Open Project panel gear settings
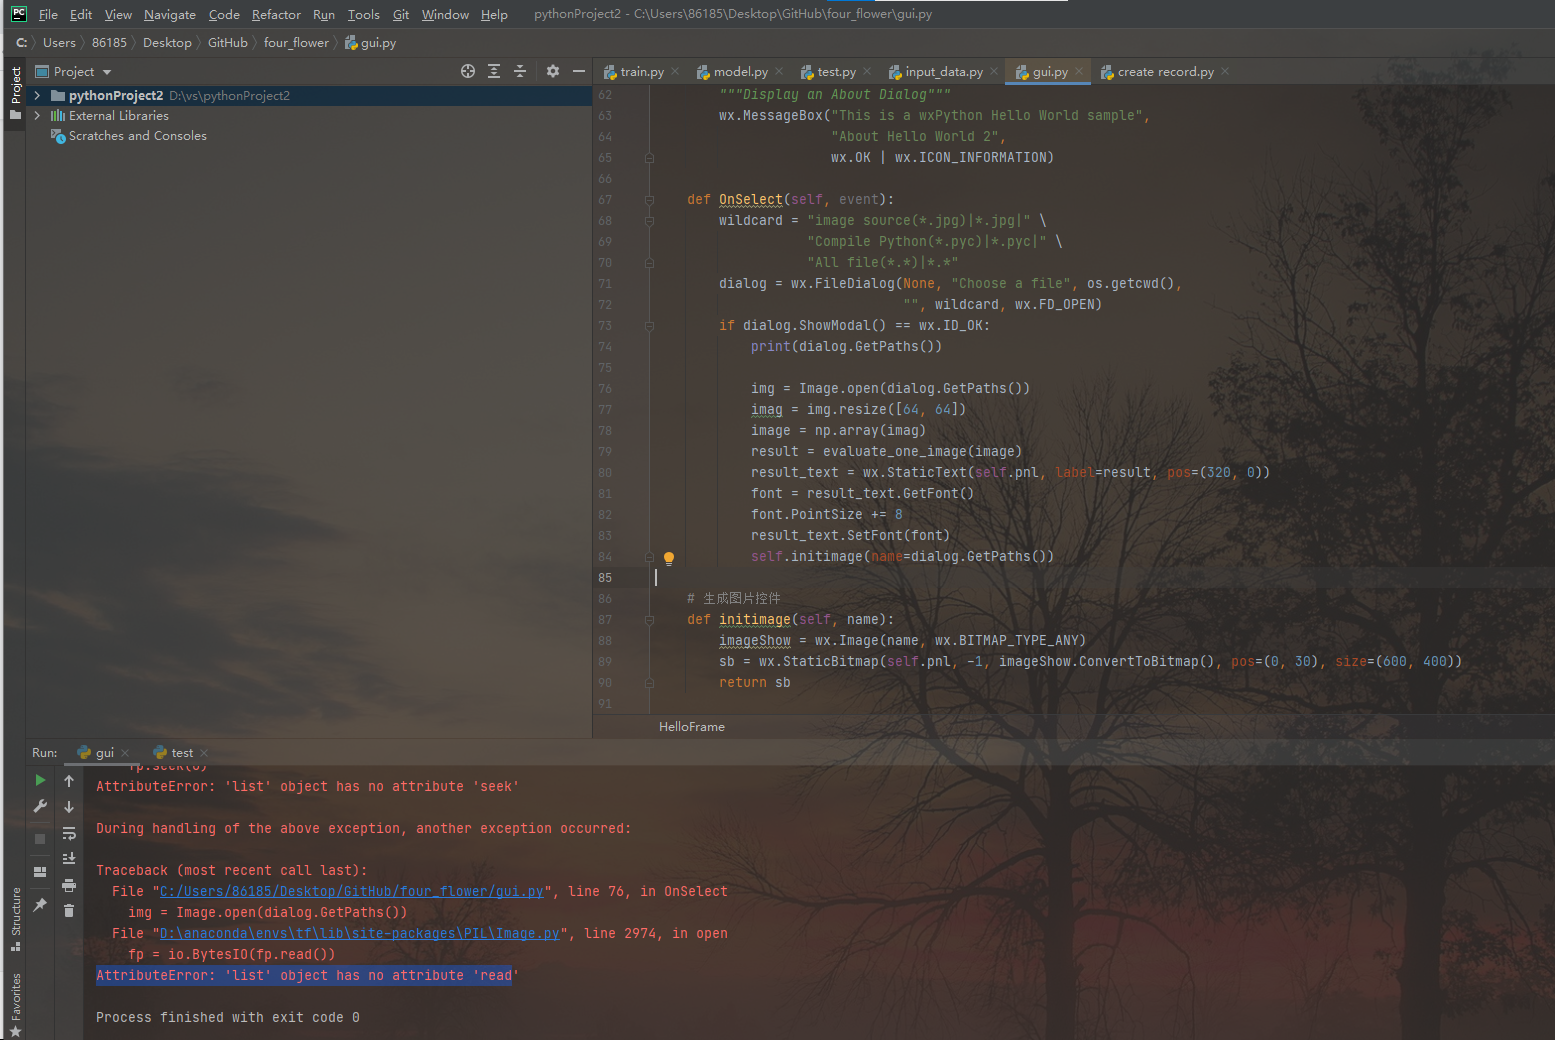The width and height of the screenshot is (1555, 1040). (x=553, y=71)
